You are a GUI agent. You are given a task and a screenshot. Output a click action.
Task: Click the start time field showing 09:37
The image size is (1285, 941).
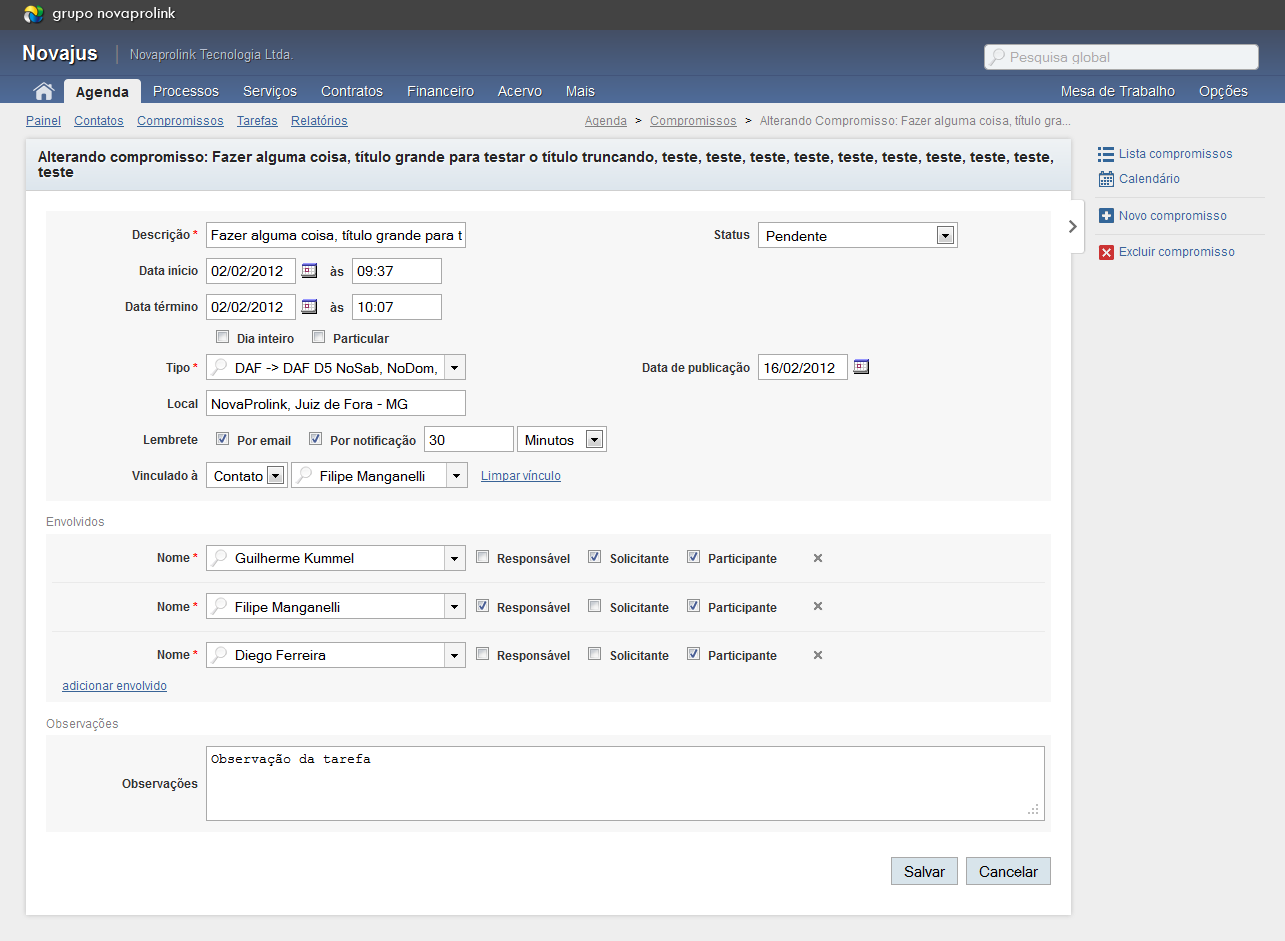click(397, 271)
